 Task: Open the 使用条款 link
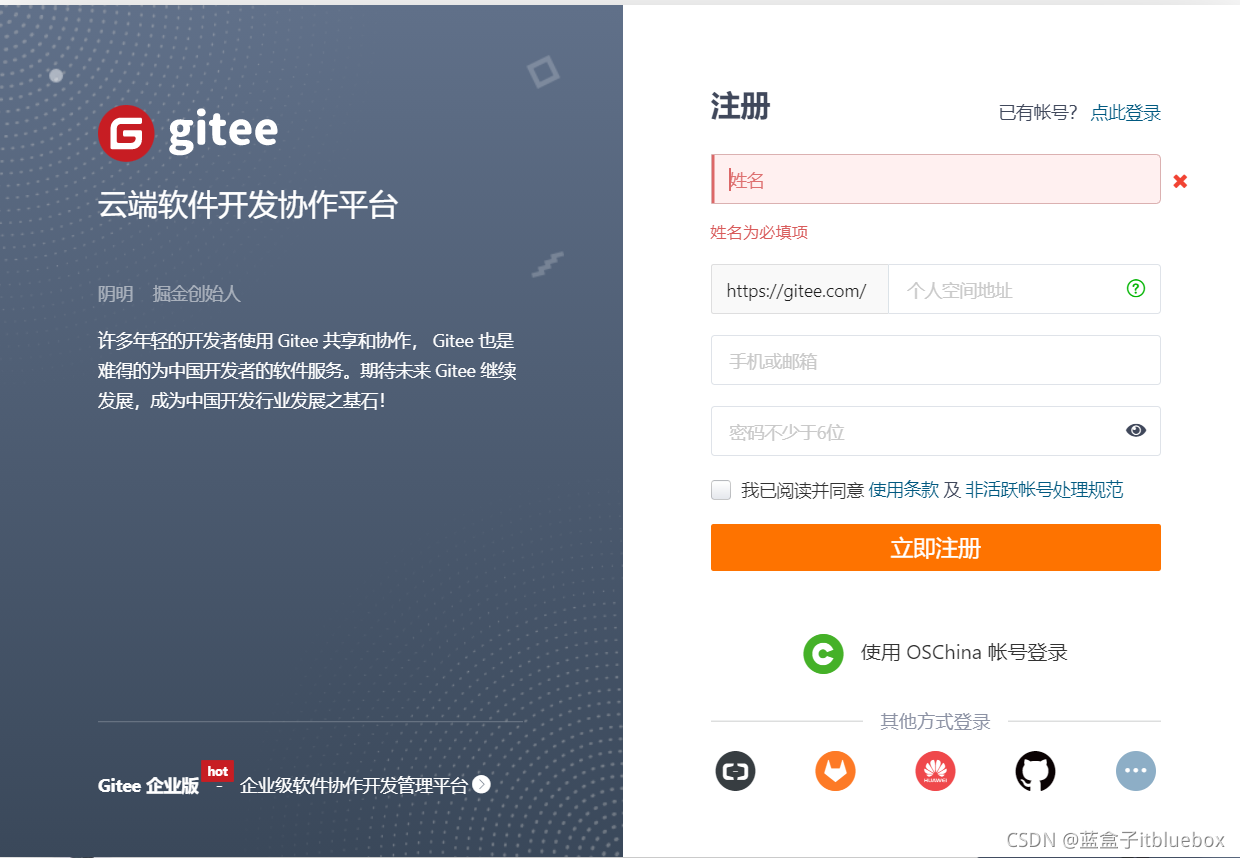point(904,490)
